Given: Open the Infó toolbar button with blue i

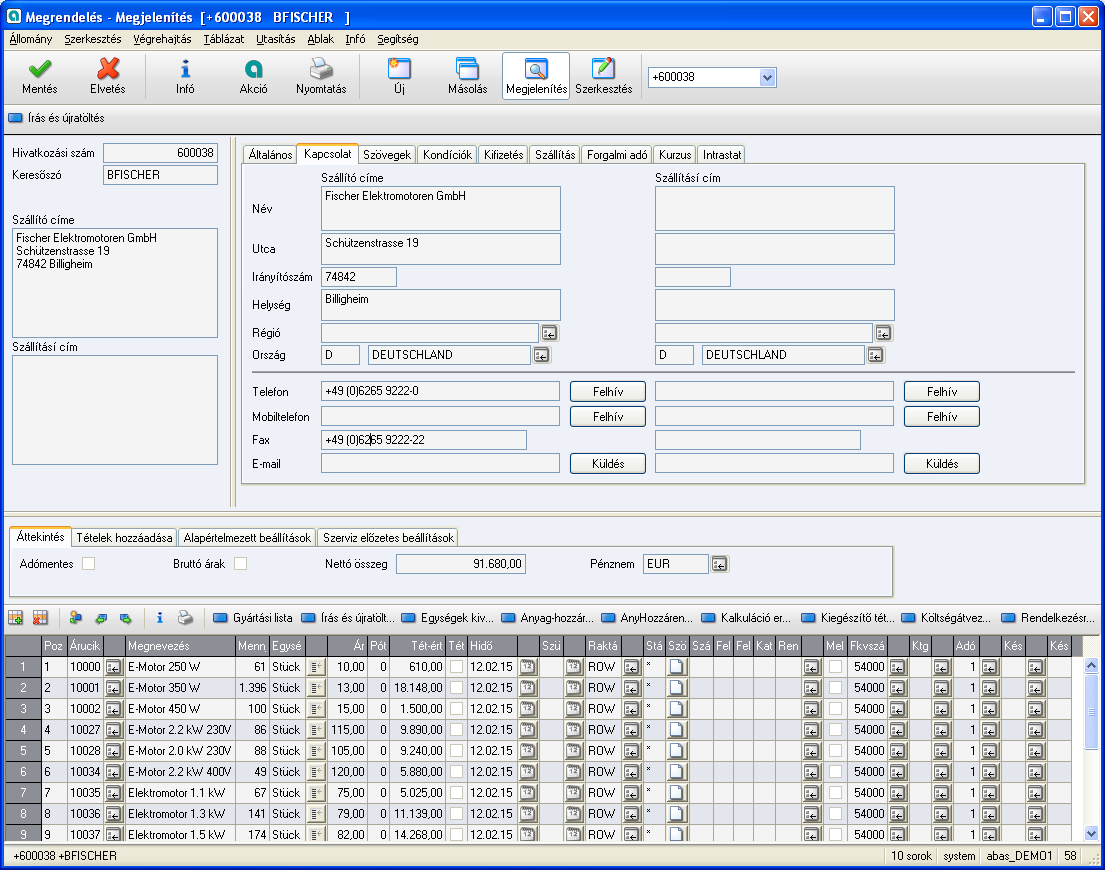Looking at the screenshot, I should coord(185,69).
